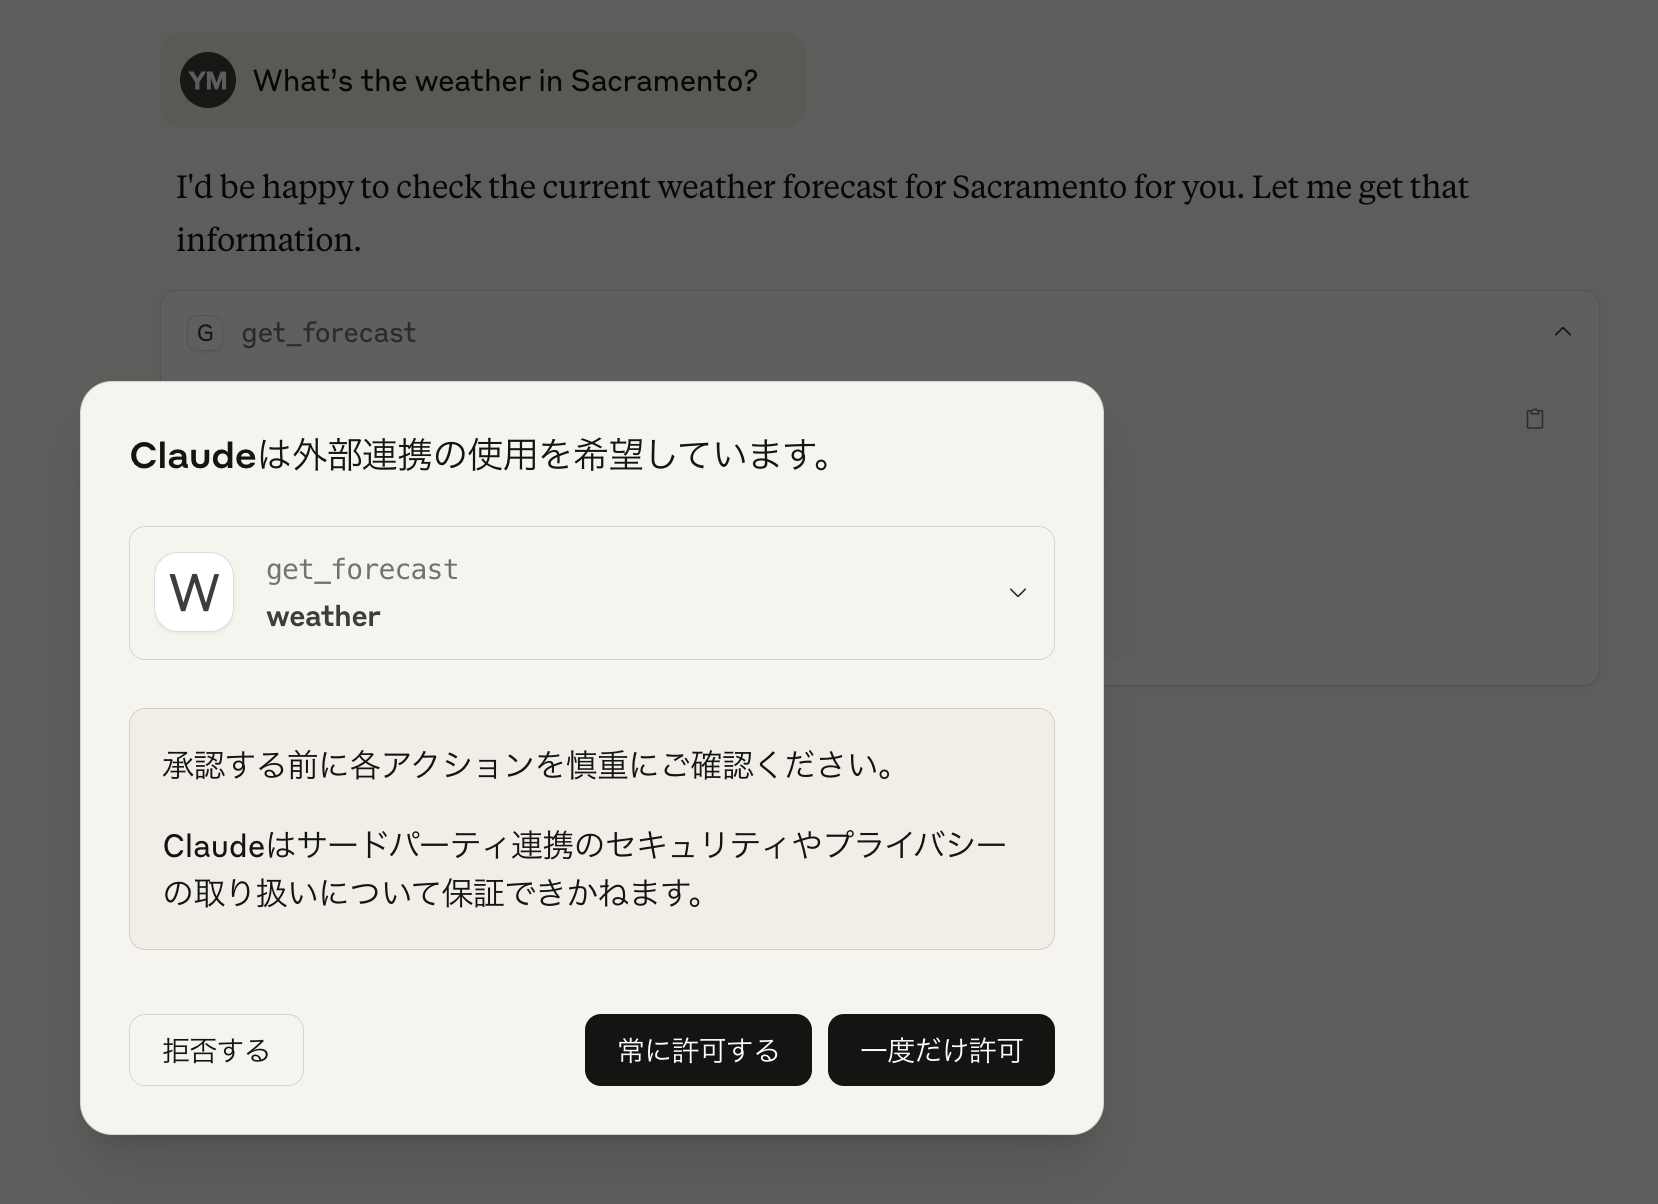Image resolution: width=1658 pixels, height=1204 pixels.
Task: Click get_forecast text in the background panel
Action: [x=329, y=333]
